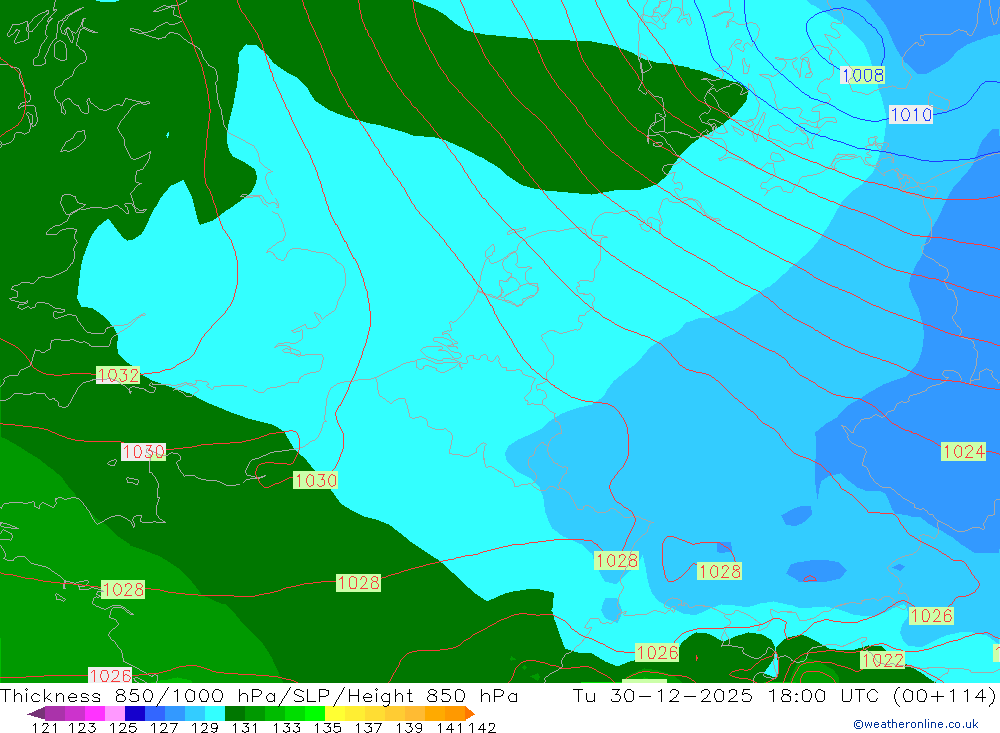Pick the bright magenta legend swatch

[94, 713]
